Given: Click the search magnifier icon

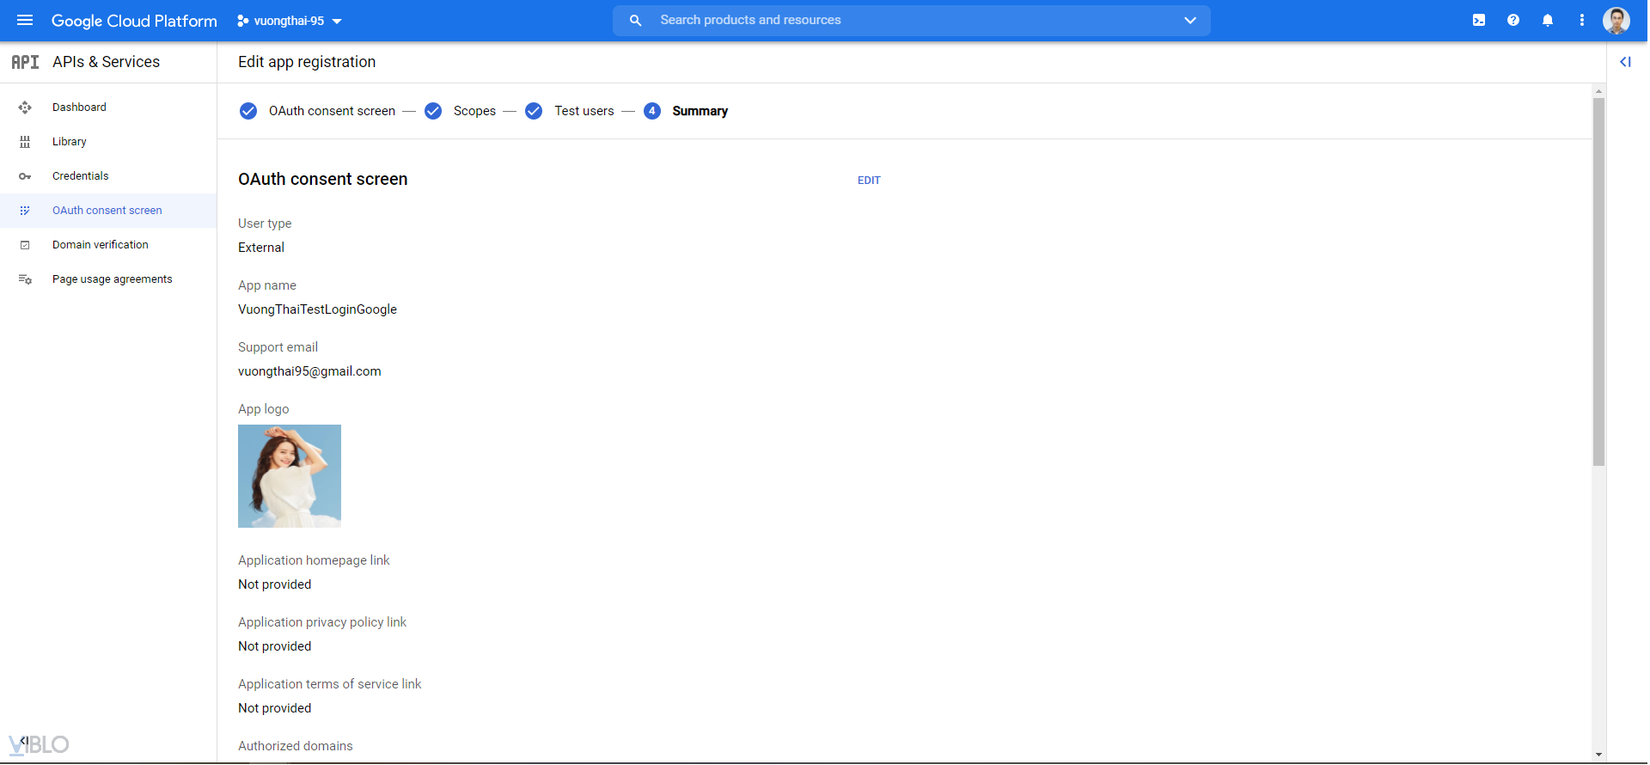Looking at the screenshot, I should pos(635,20).
